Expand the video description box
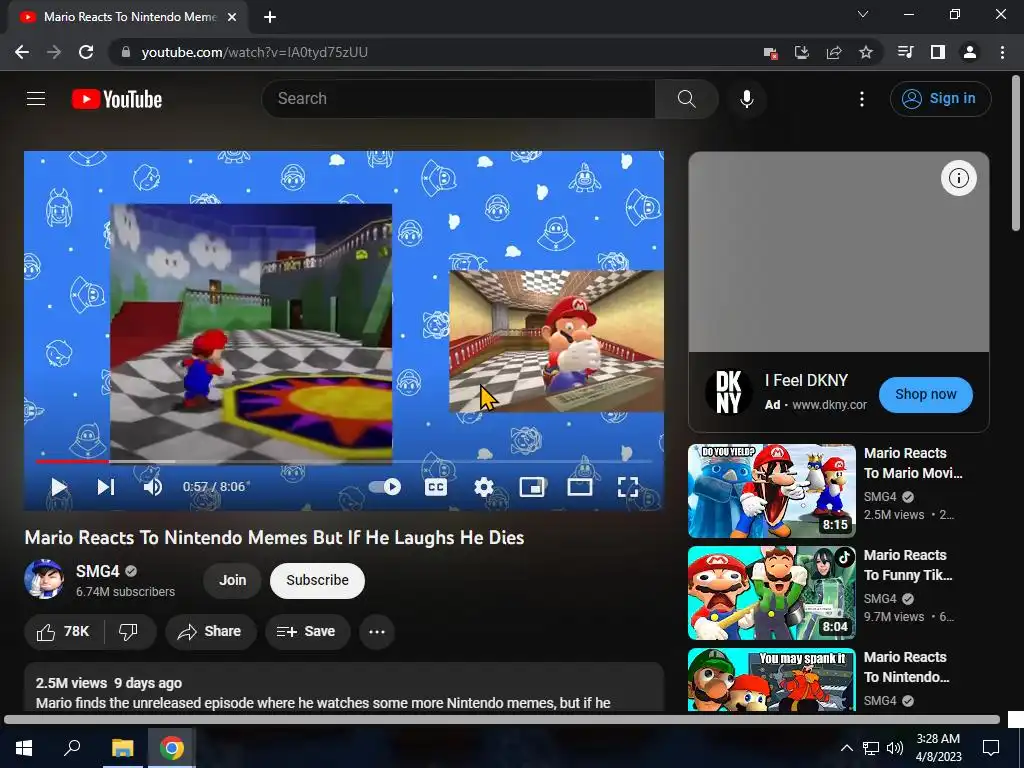 (344, 687)
